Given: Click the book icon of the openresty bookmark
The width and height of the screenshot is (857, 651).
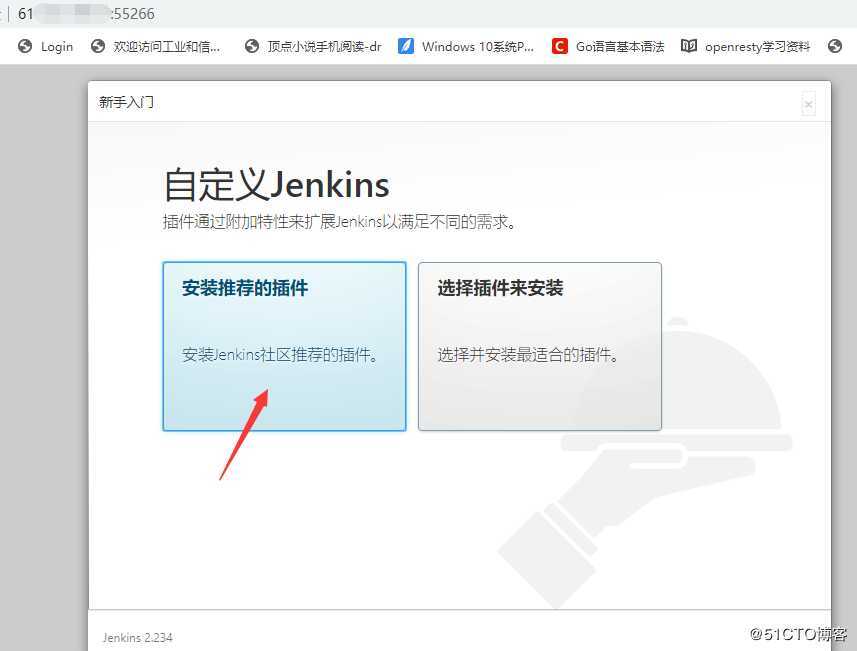Looking at the screenshot, I should pyautogui.click(x=689, y=46).
